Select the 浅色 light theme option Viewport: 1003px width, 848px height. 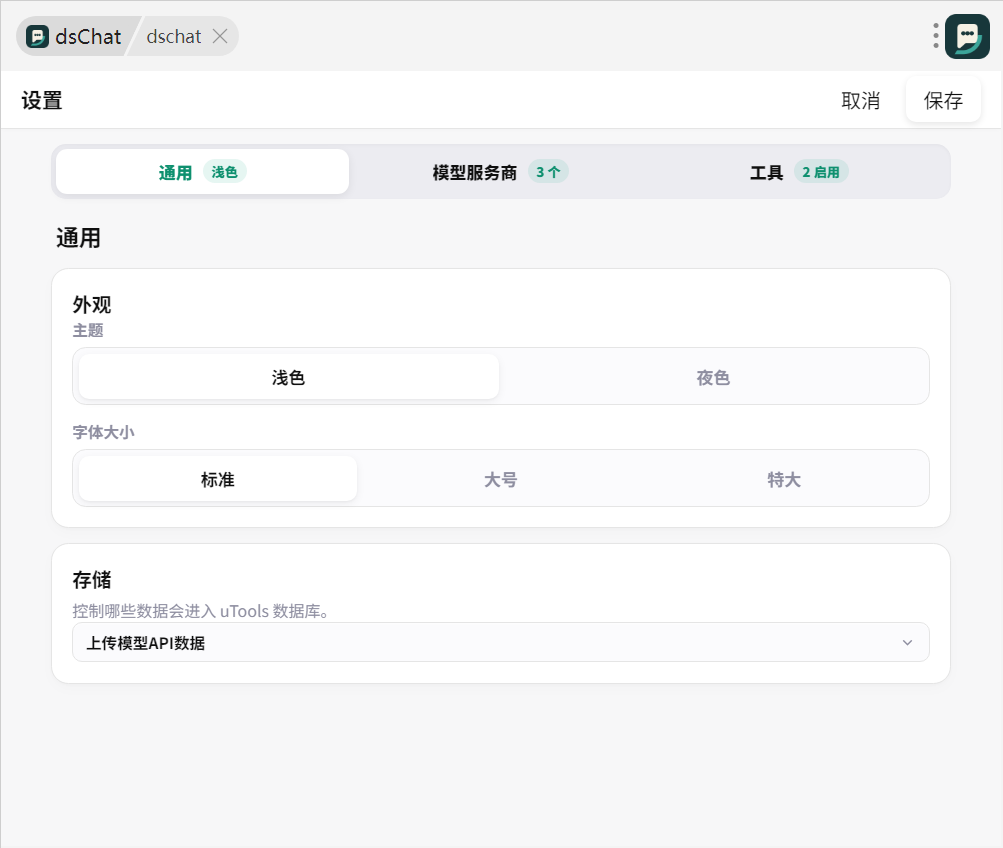click(x=288, y=377)
